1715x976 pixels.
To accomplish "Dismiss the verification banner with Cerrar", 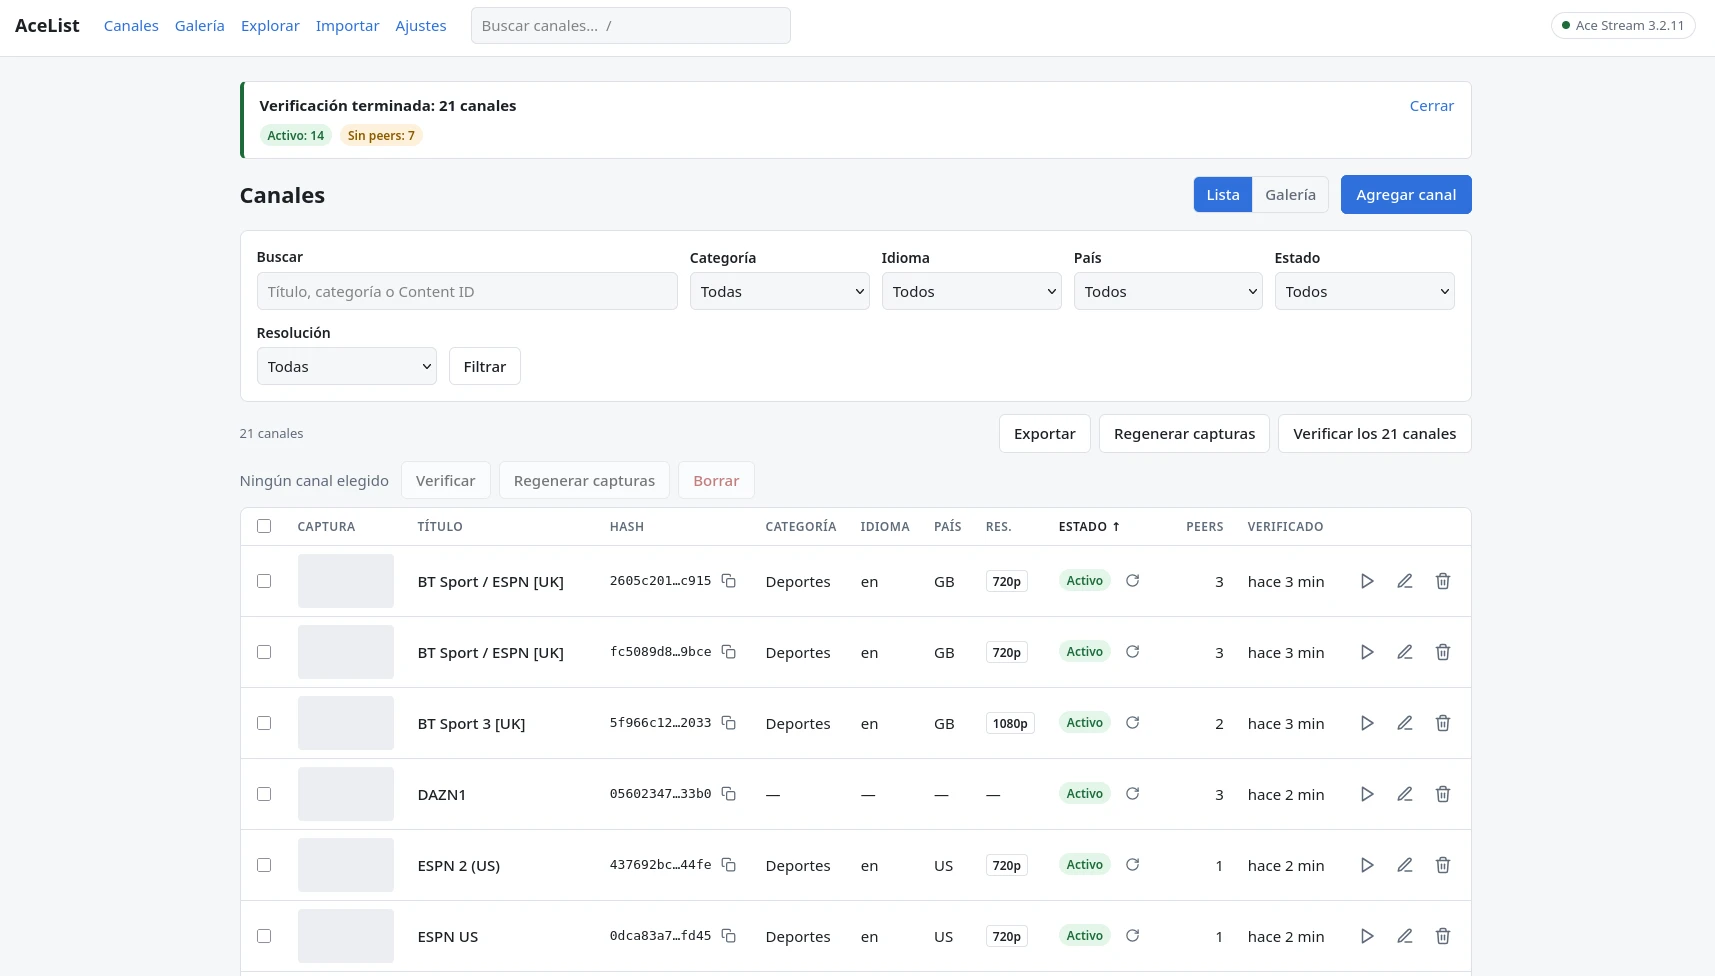I will (1432, 106).
